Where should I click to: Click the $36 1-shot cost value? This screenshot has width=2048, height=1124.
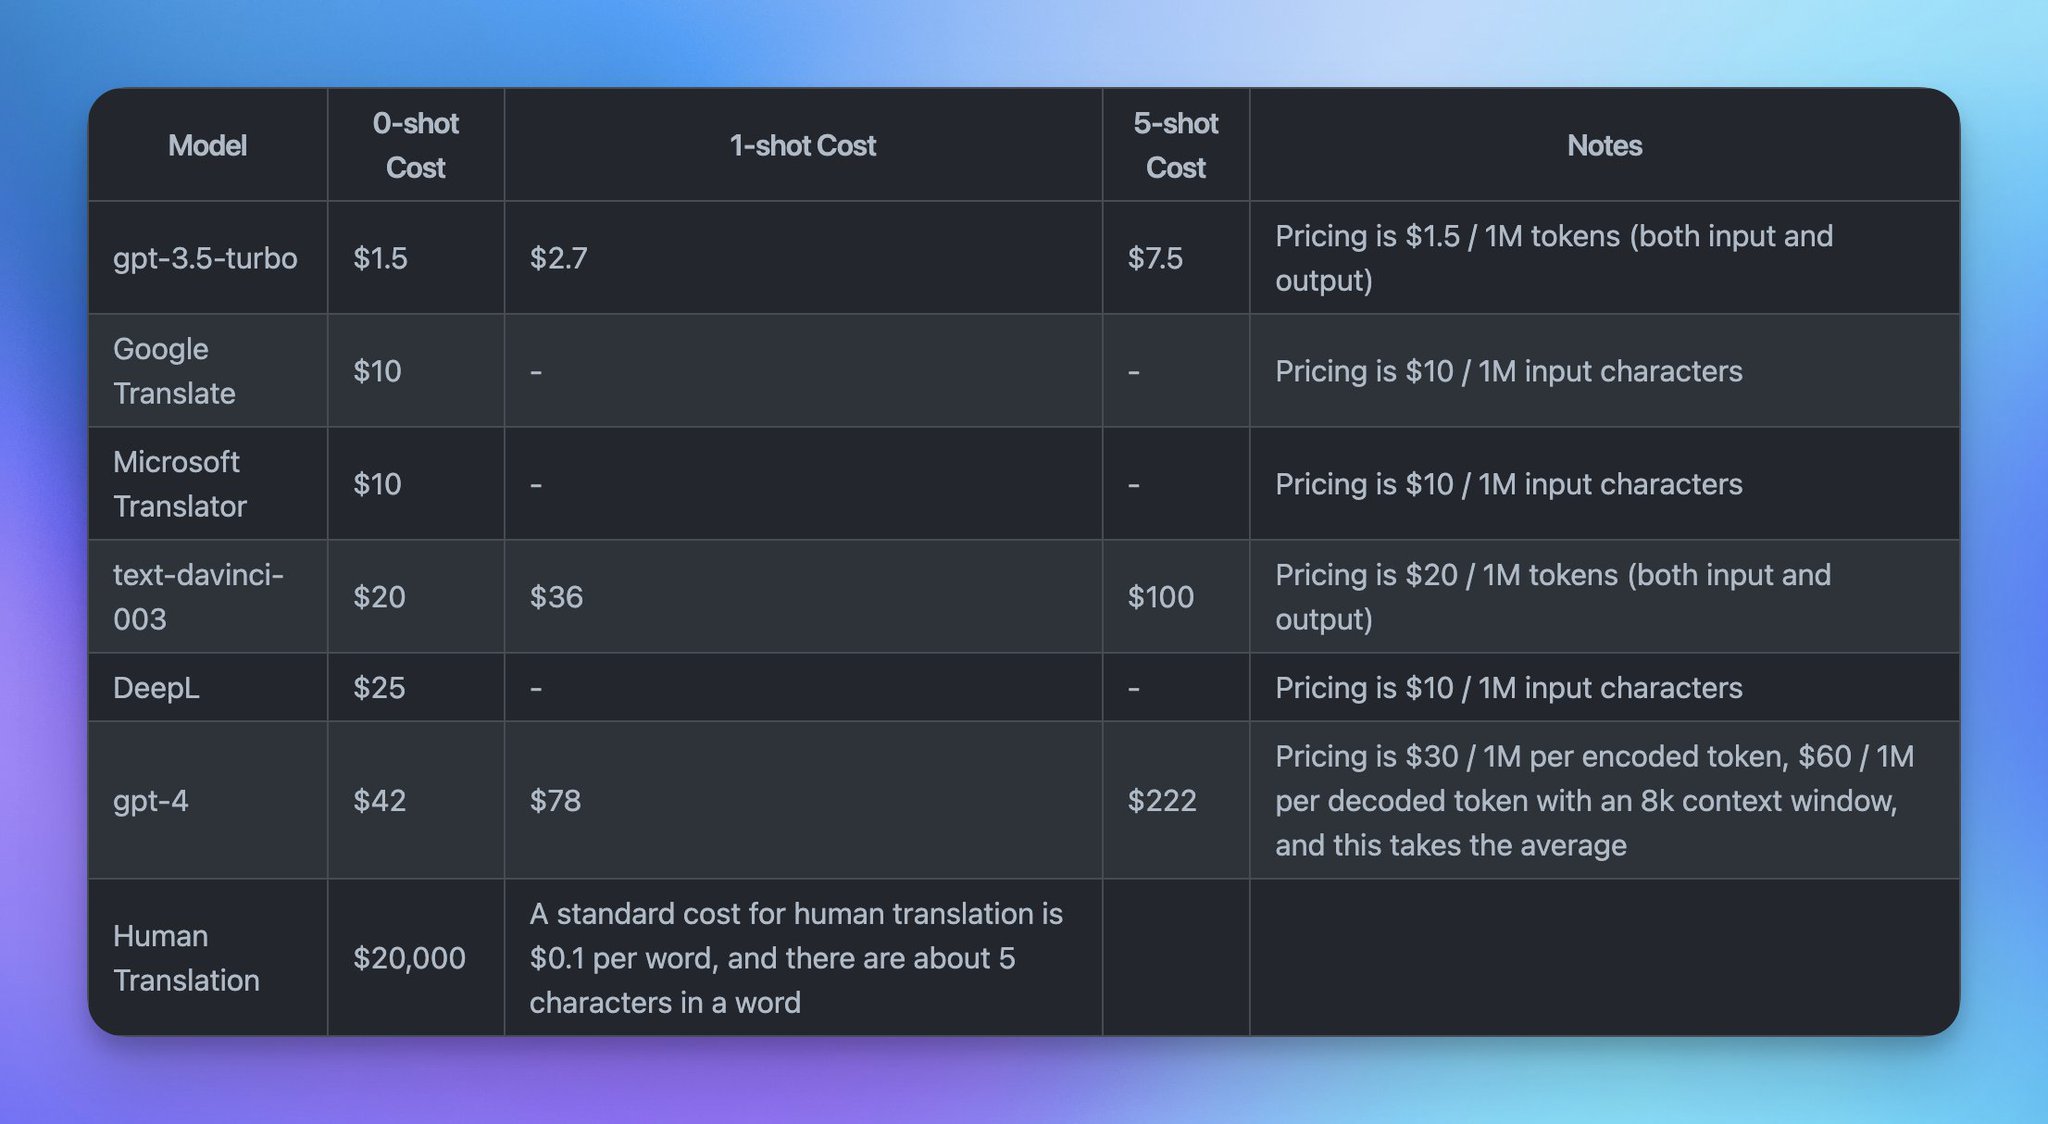556,597
